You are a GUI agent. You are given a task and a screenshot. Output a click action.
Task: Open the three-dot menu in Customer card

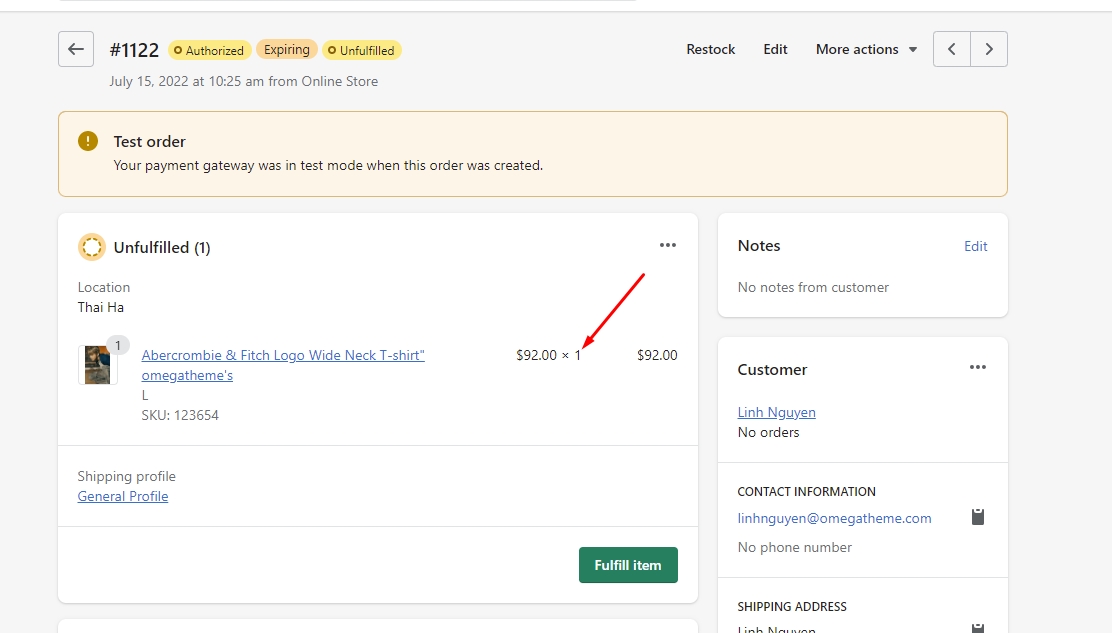pyautogui.click(x=977, y=367)
